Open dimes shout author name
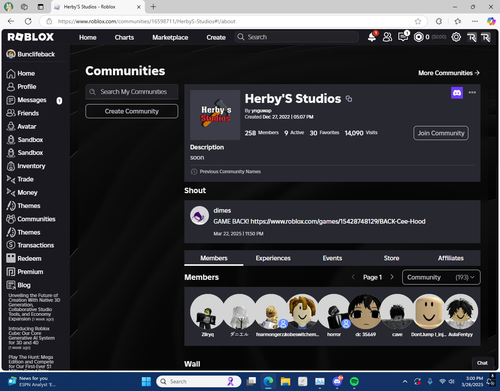 pyautogui.click(x=222, y=211)
